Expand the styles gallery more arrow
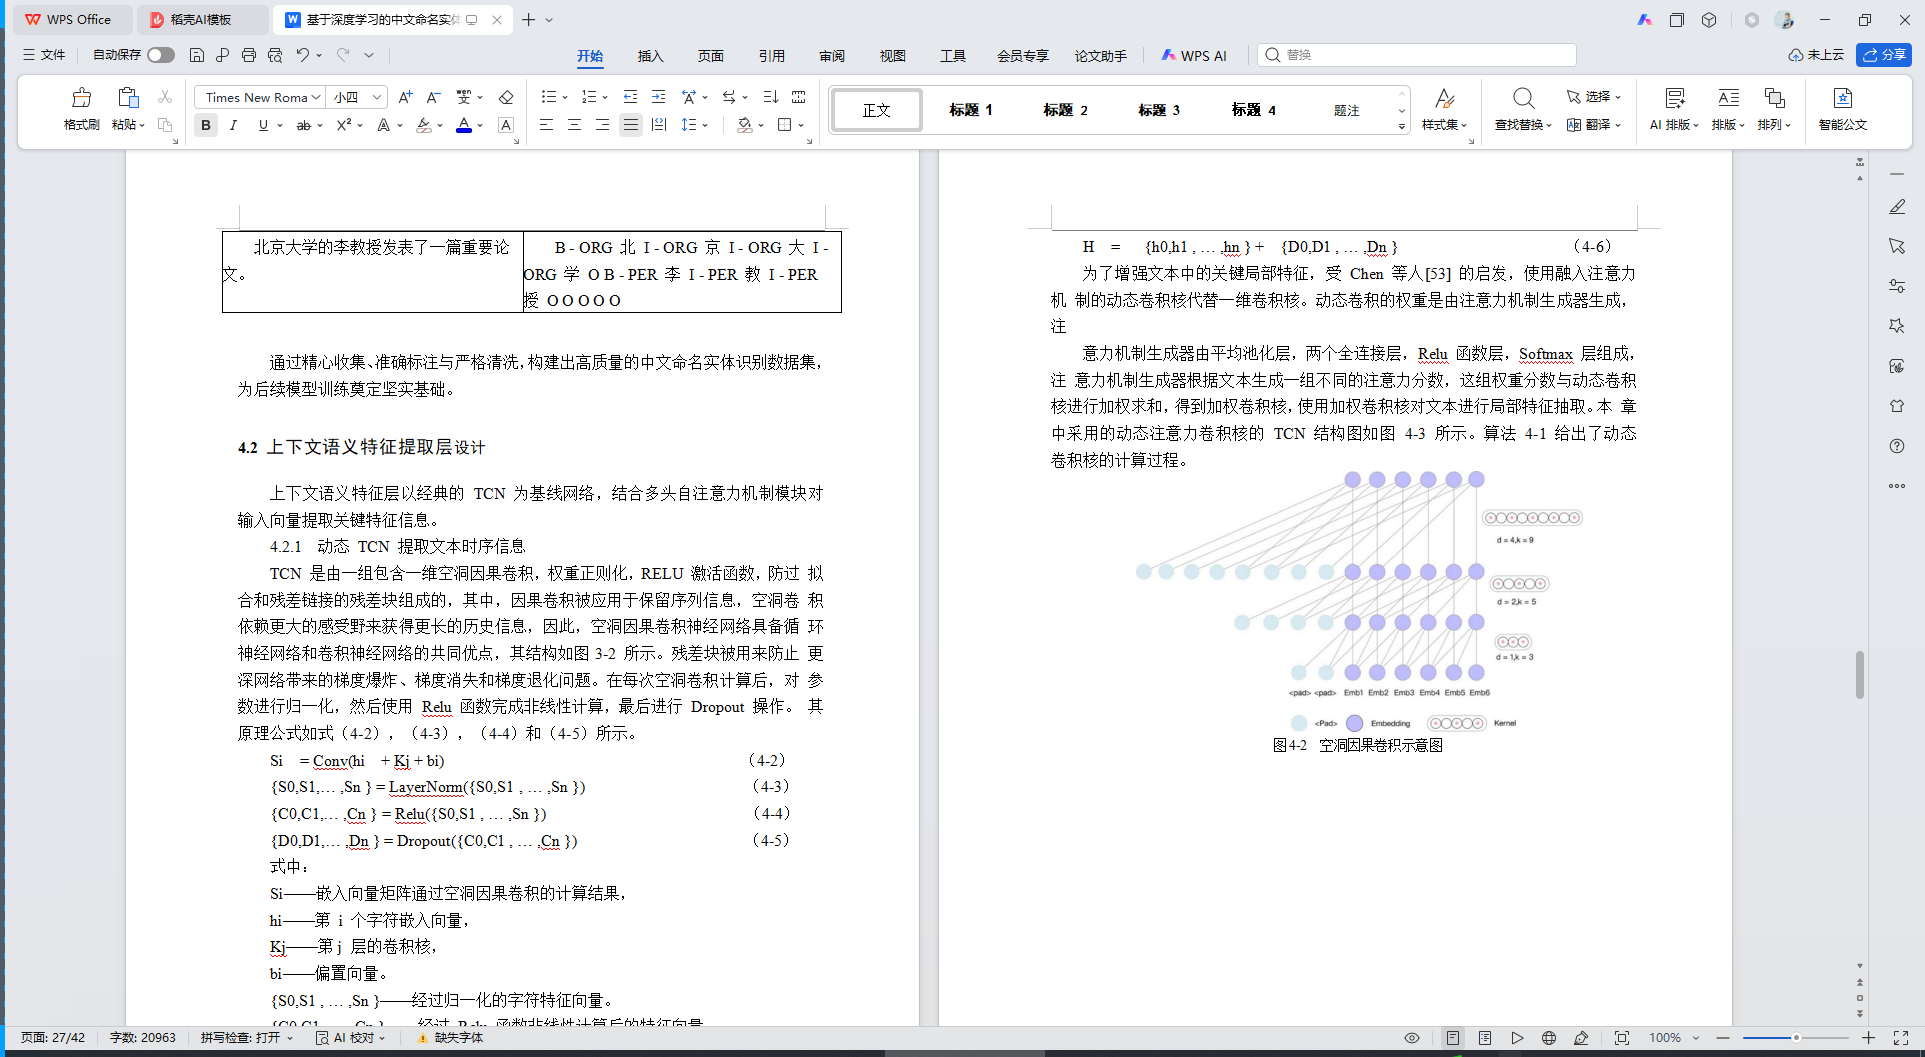 click(x=1402, y=126)
